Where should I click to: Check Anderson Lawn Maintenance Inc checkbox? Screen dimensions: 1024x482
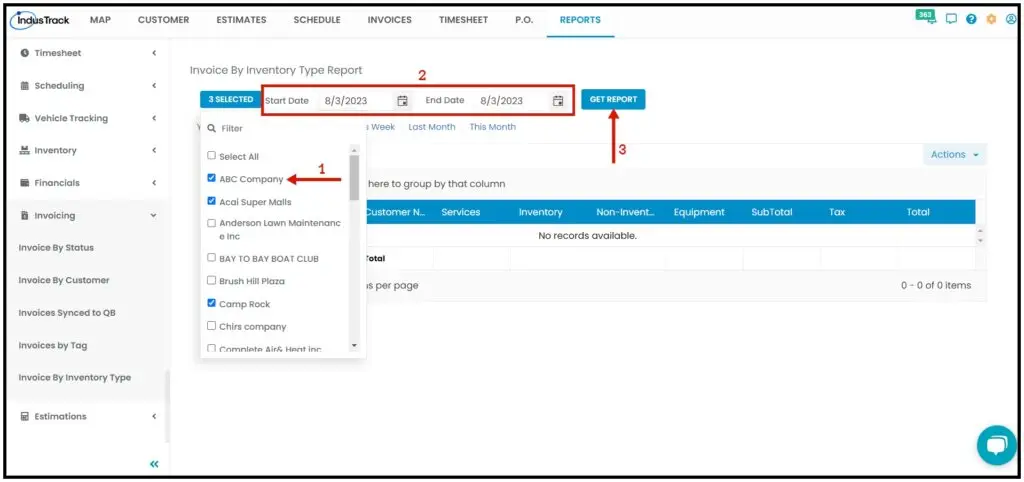[211, 223]
